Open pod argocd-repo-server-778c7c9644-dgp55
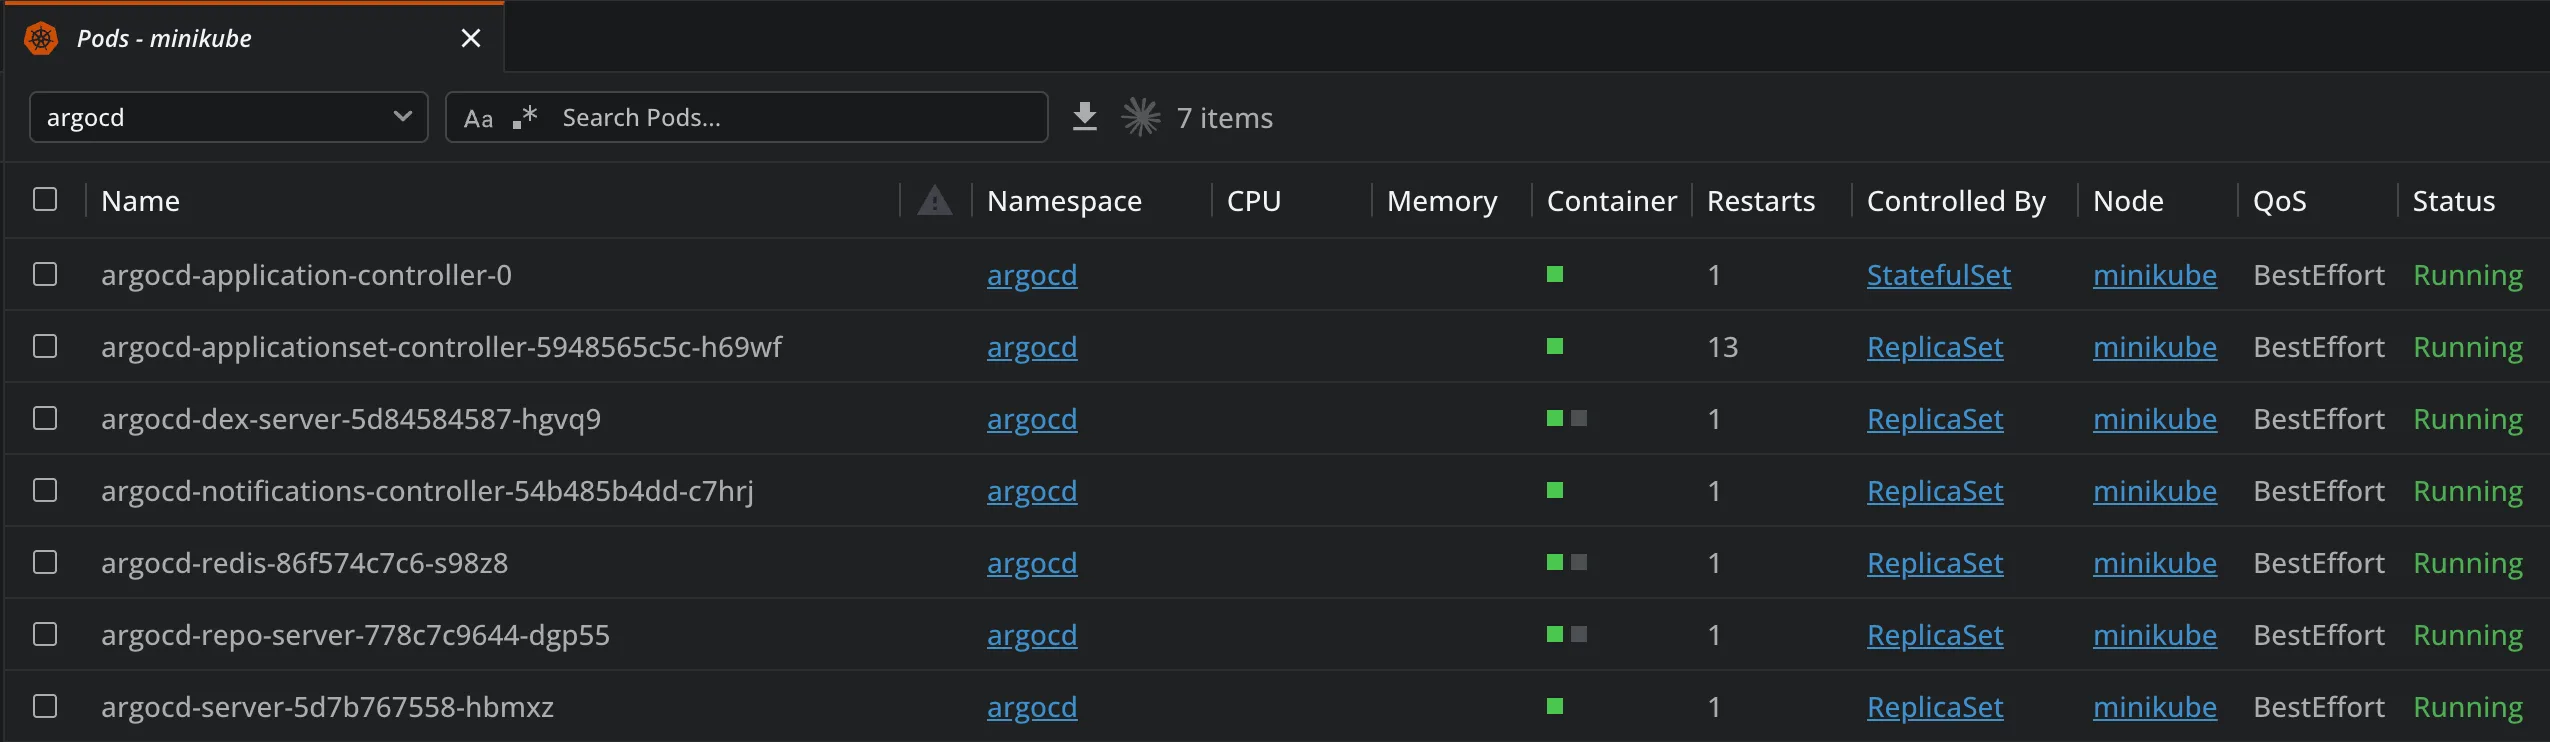The image size is (2550, 742). (x=355, y=635)
